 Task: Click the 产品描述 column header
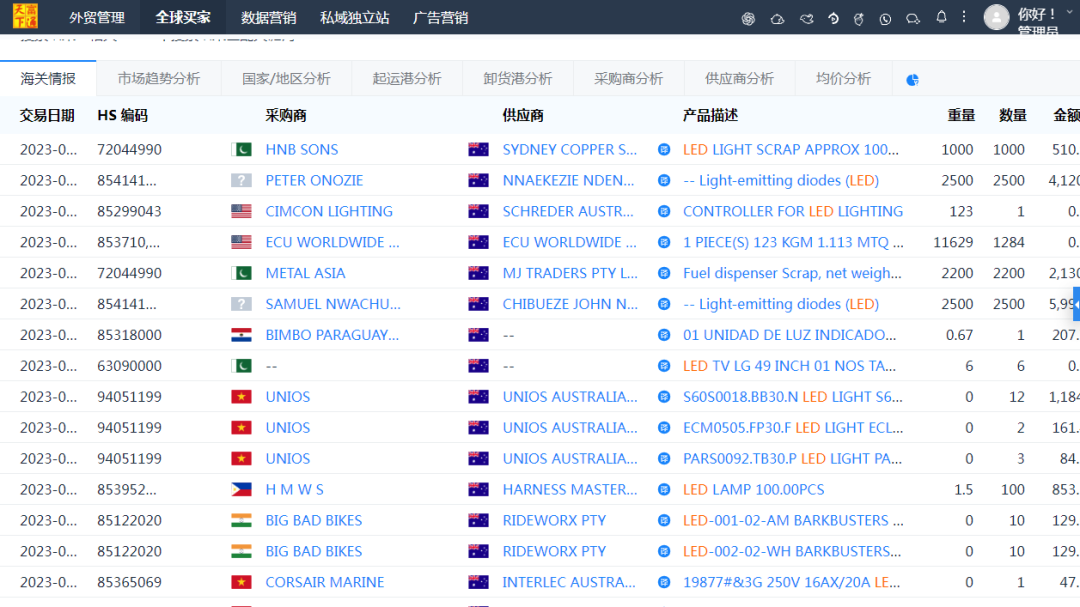(x=710, y=116)
